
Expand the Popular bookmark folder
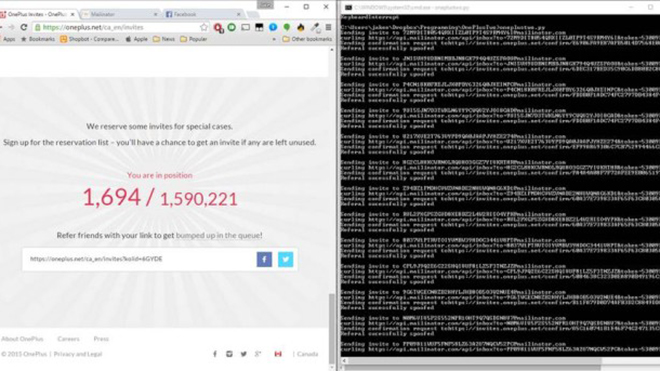[193, 39]
